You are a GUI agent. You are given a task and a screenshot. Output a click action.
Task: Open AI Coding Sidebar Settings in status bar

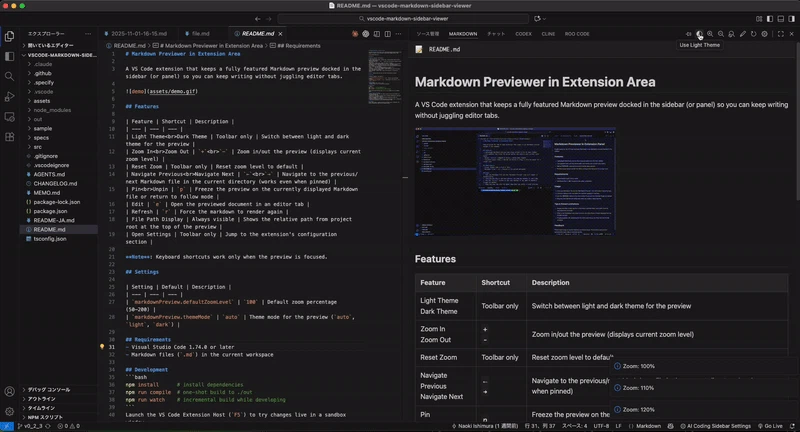point(715,426)
